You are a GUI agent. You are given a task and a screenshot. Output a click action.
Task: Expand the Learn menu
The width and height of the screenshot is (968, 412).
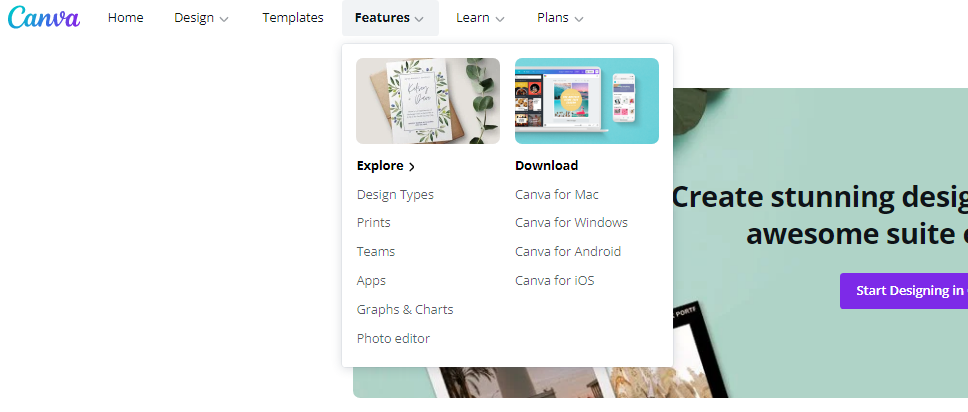tap(480, 18)
